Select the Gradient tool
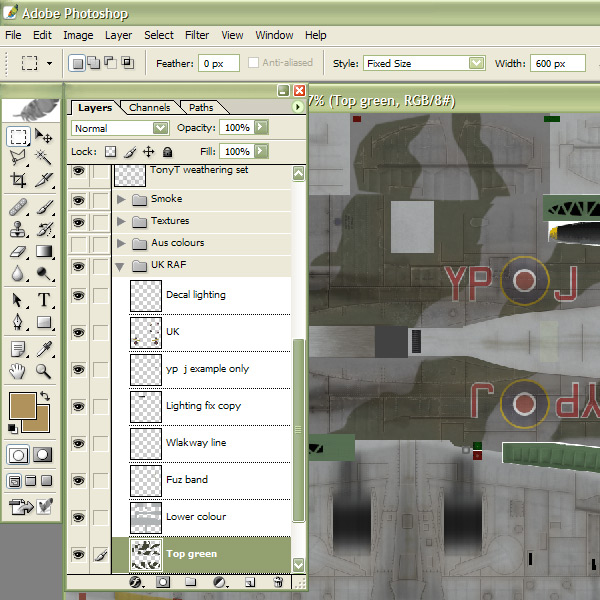The height and width of the screenshot is (600, 600). pos(43,251)
